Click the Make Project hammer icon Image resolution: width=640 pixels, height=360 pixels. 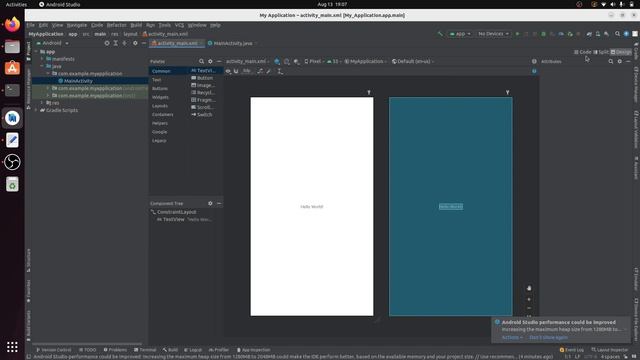[440, 34]
